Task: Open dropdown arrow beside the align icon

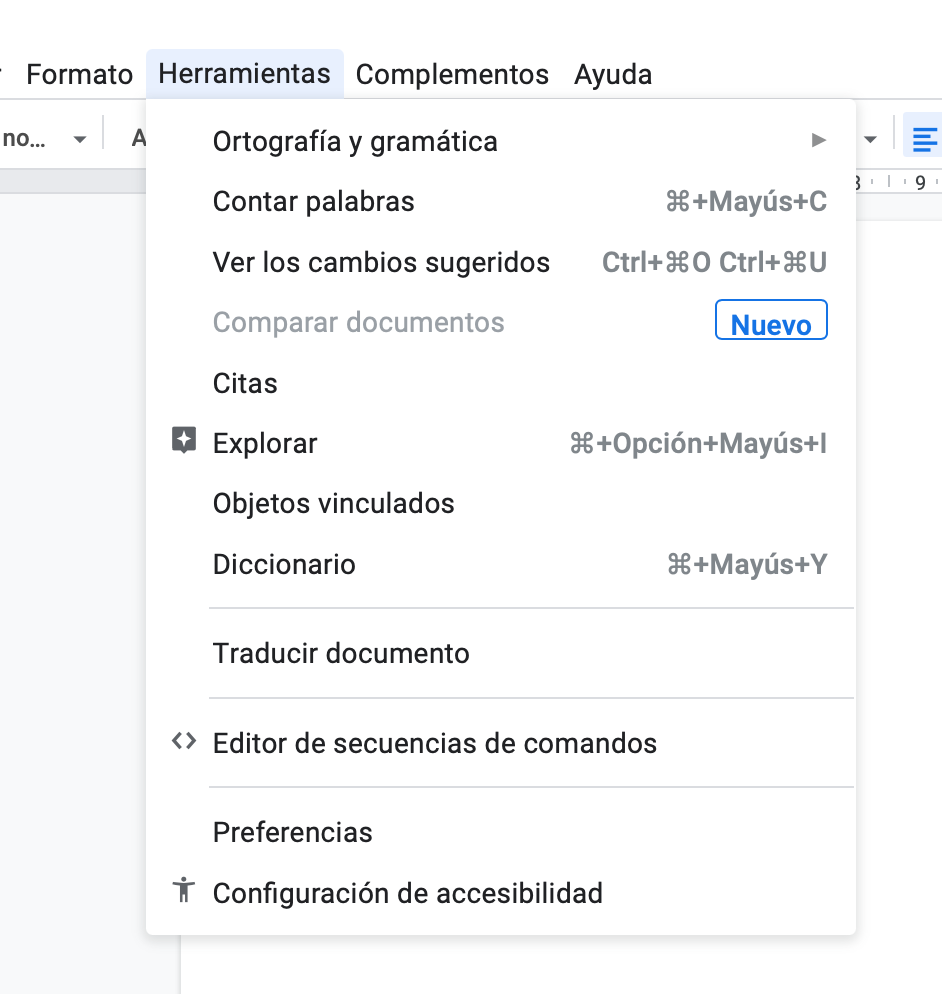Action: pos(871,139)
